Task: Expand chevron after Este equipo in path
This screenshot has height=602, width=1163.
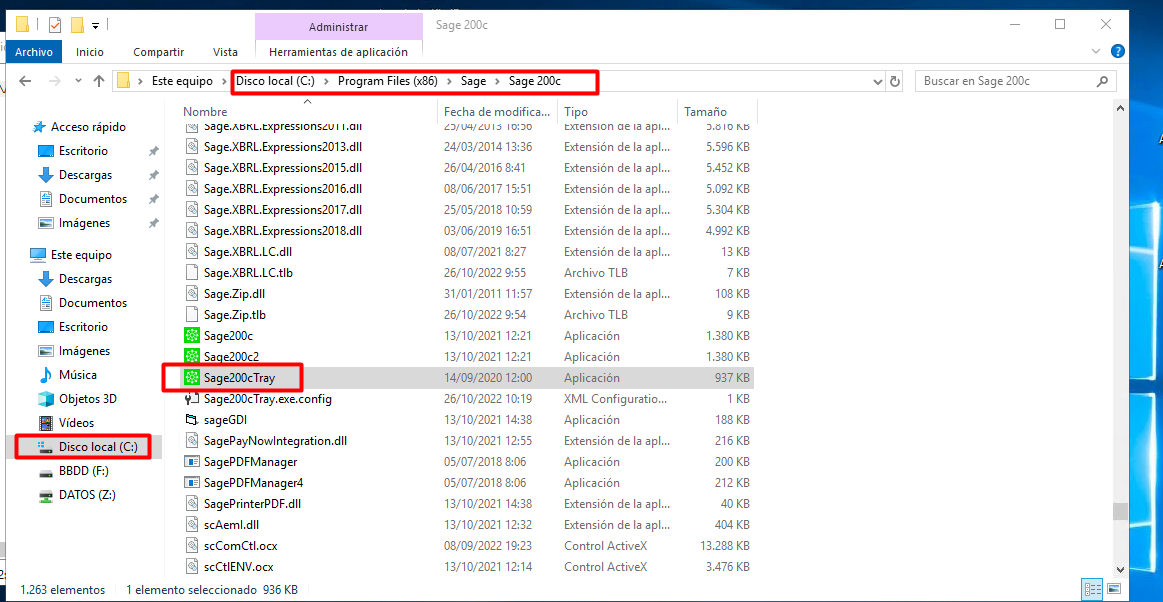Action: point(224,81)
